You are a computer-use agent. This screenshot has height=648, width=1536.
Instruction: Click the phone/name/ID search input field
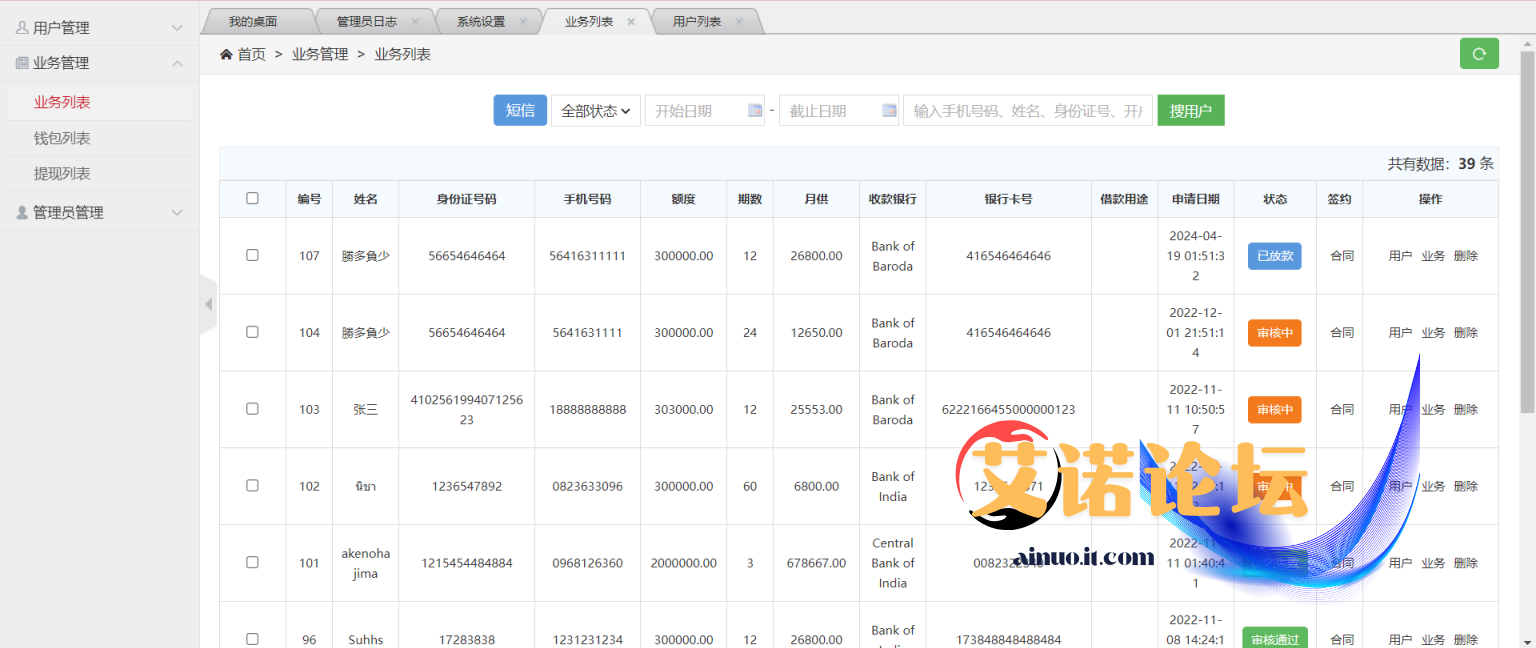click(x=1028, y=110)
